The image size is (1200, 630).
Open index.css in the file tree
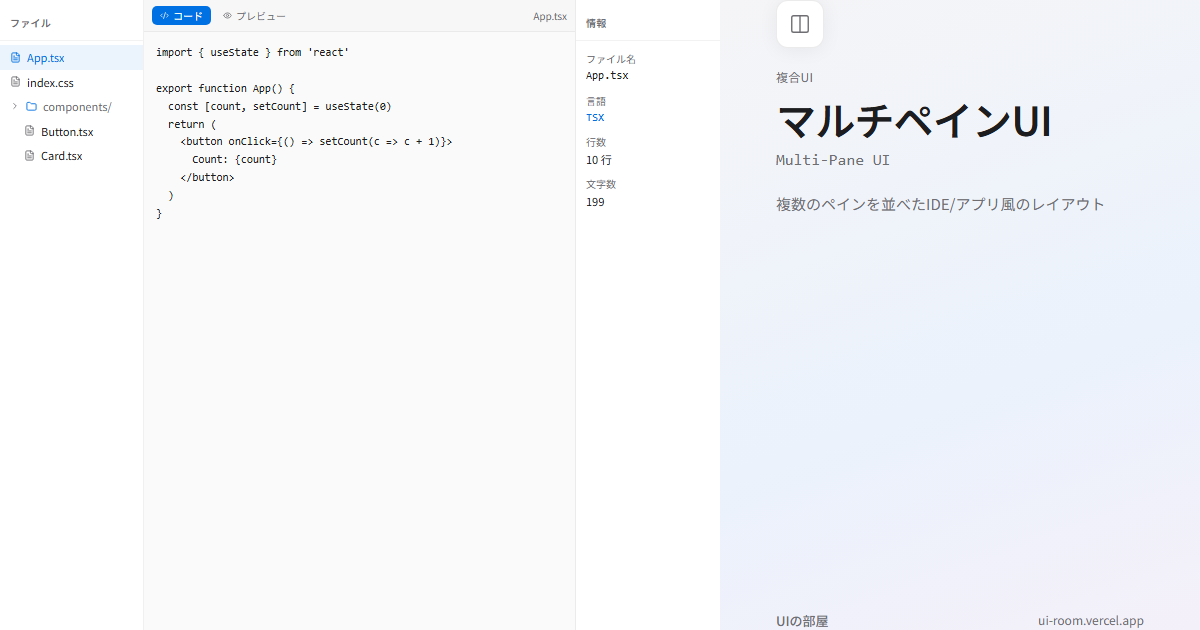pos(71,83)
